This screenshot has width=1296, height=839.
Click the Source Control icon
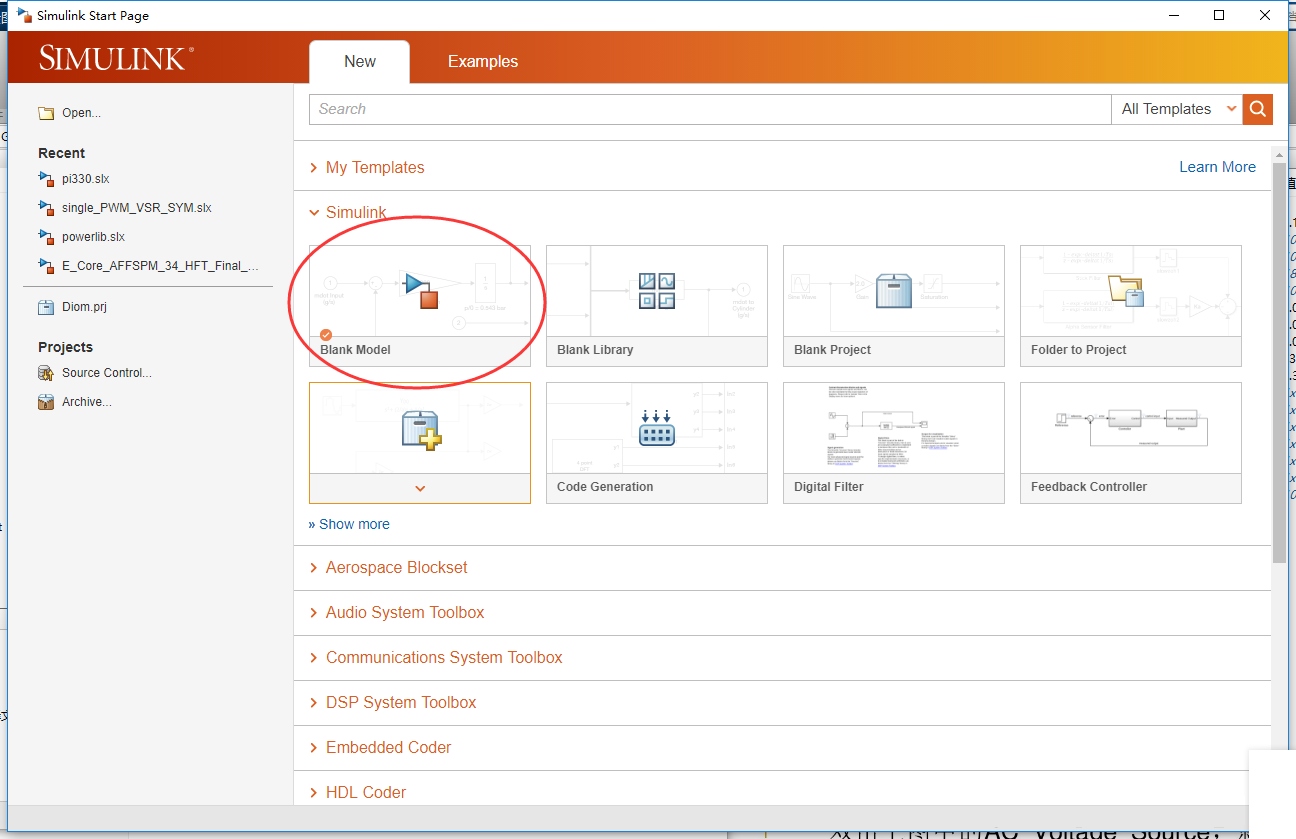46,373
